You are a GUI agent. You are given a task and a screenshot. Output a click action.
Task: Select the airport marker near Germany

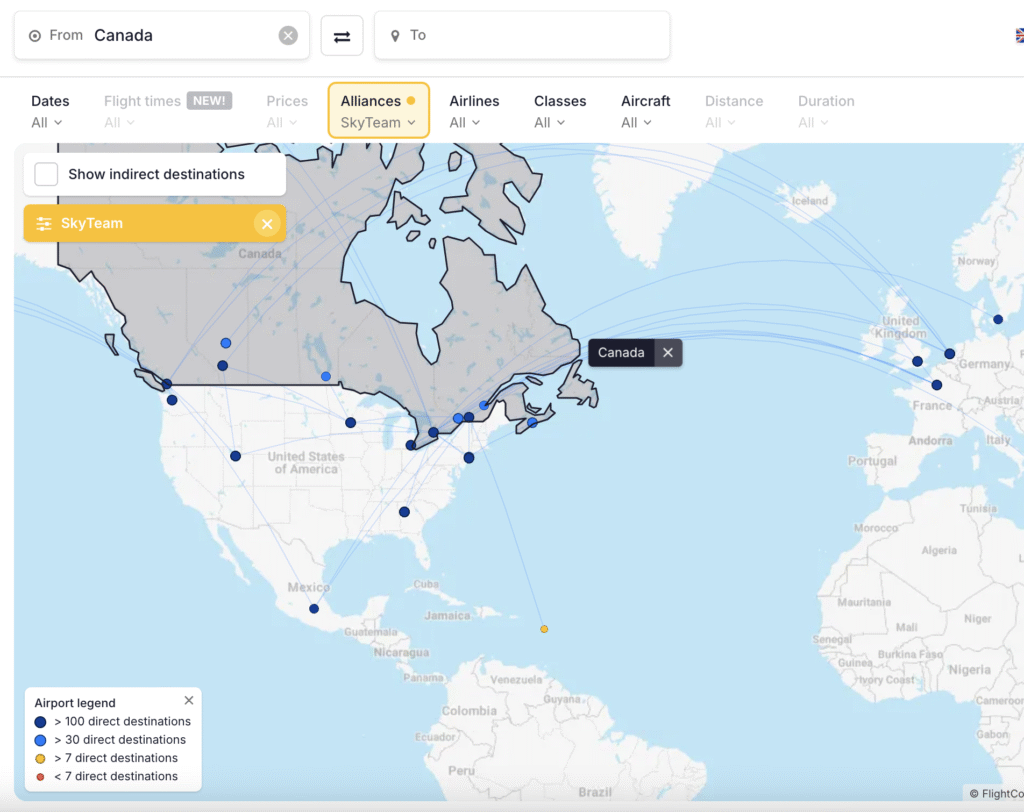point(950,354)
